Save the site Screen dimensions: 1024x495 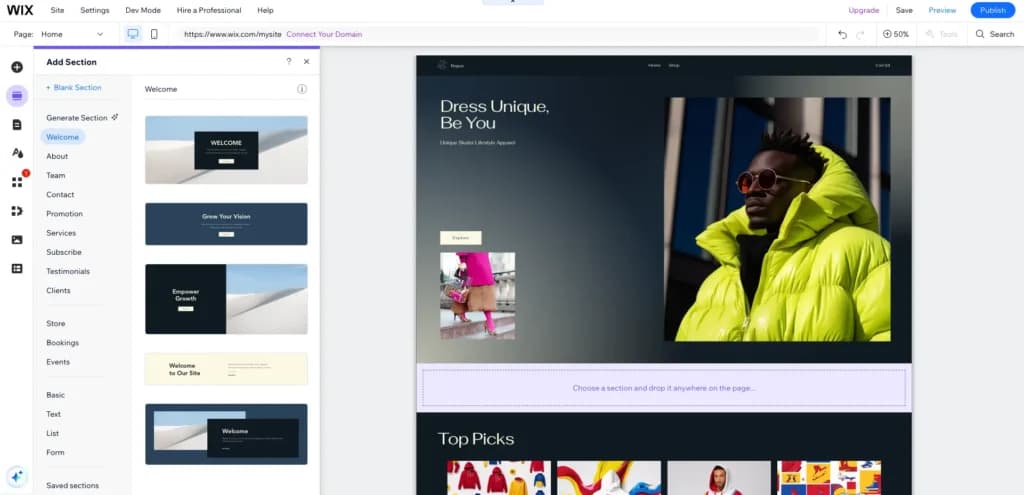point(904,10)
